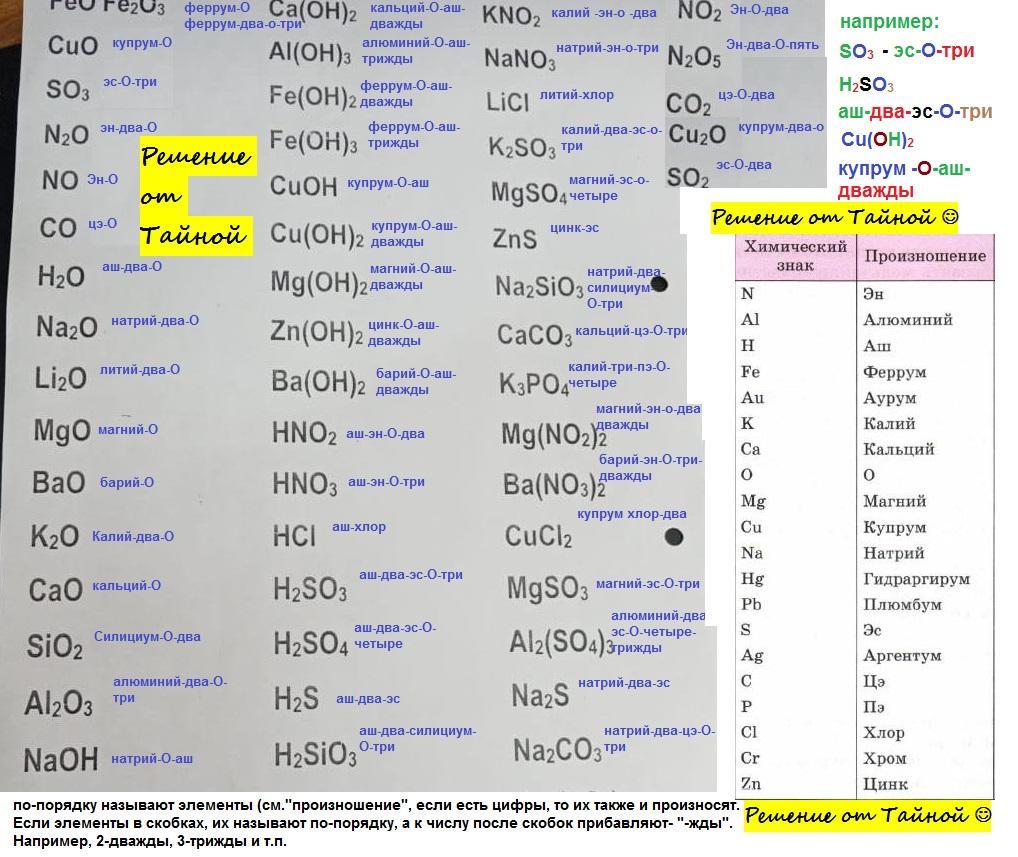Click the CuCl2 formula
This screenshot has height=857, width=1018.
pos(539,536)
